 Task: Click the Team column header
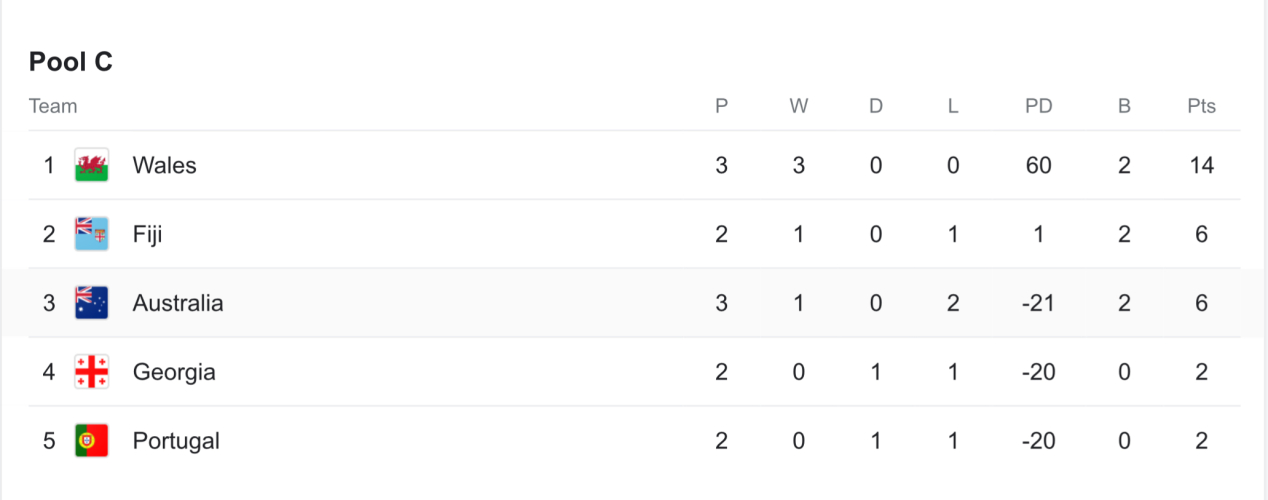(x=53, y=106)
